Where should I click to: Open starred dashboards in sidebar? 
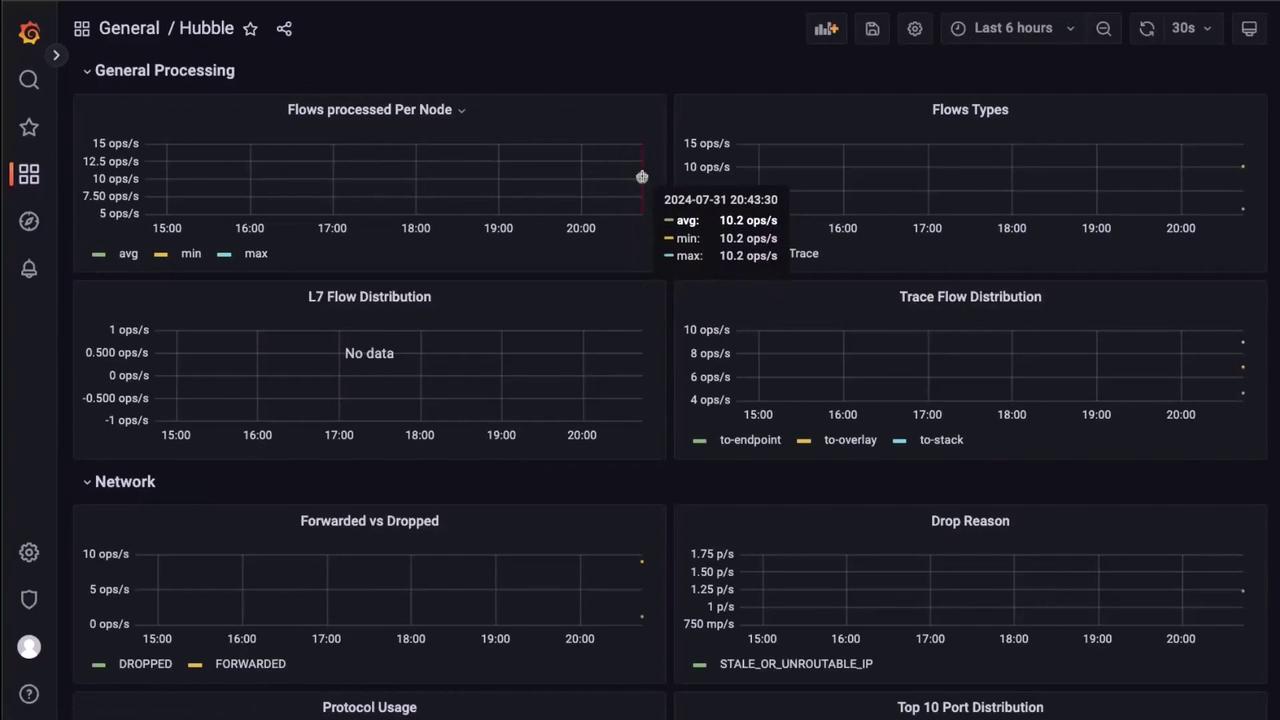(29, 127)
